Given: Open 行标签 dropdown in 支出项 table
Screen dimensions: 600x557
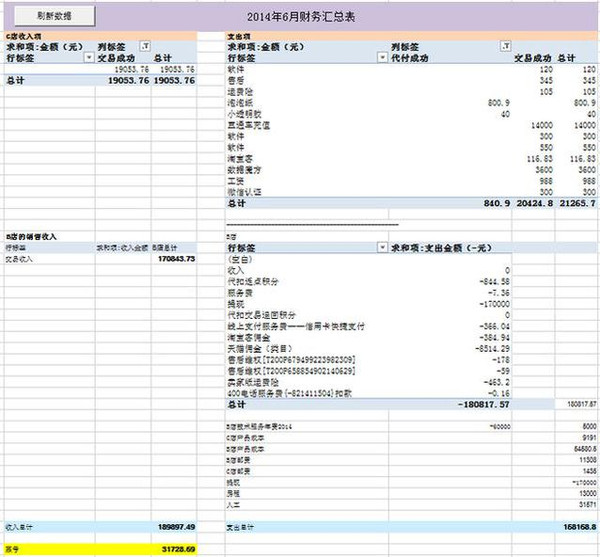Looking at the screenshot, I should (382, 58).
